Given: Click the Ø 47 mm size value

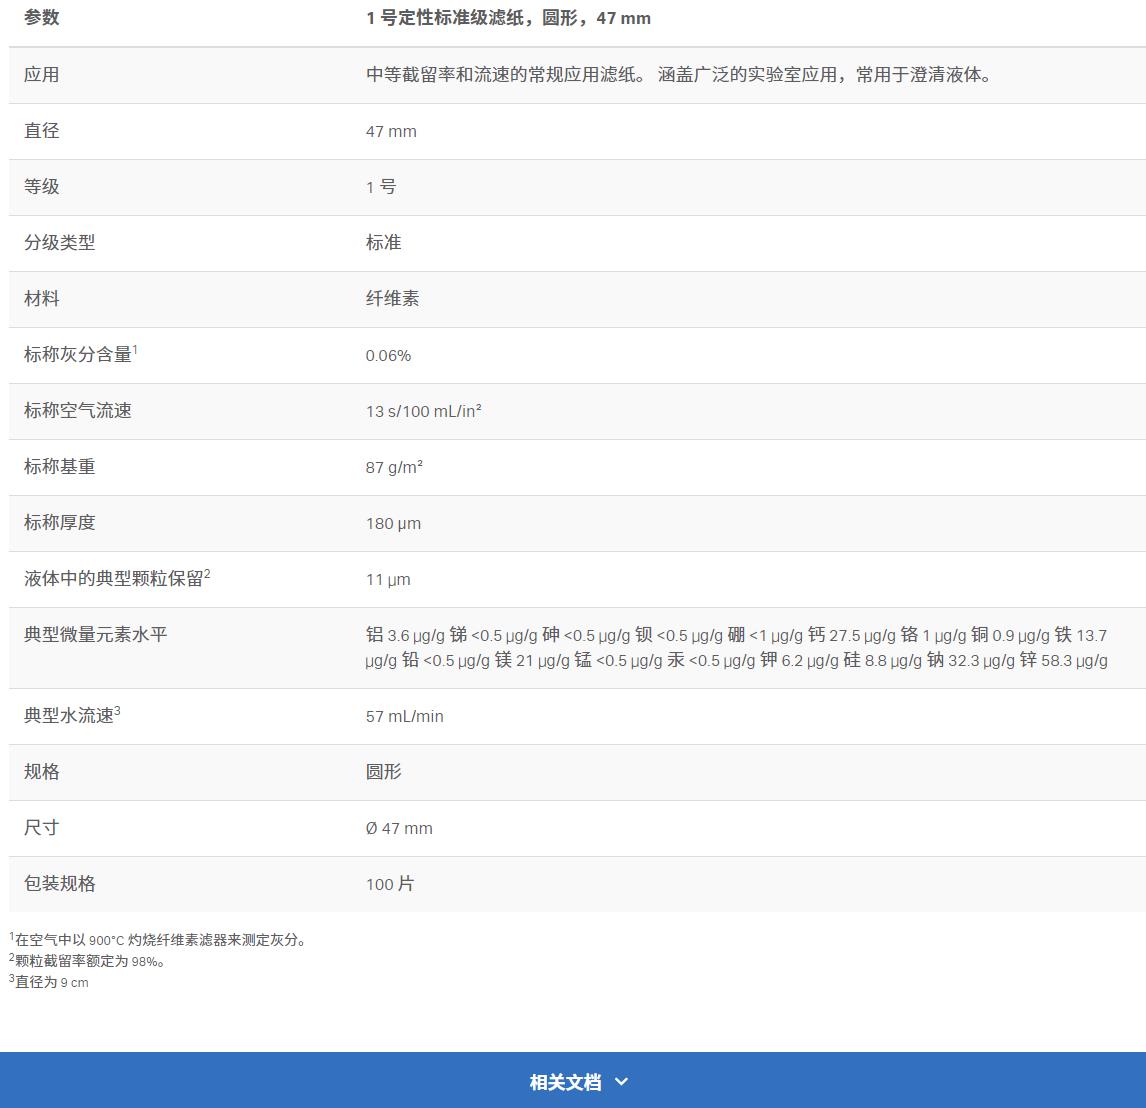Looking at the screenshot, I should pos(399,828).
